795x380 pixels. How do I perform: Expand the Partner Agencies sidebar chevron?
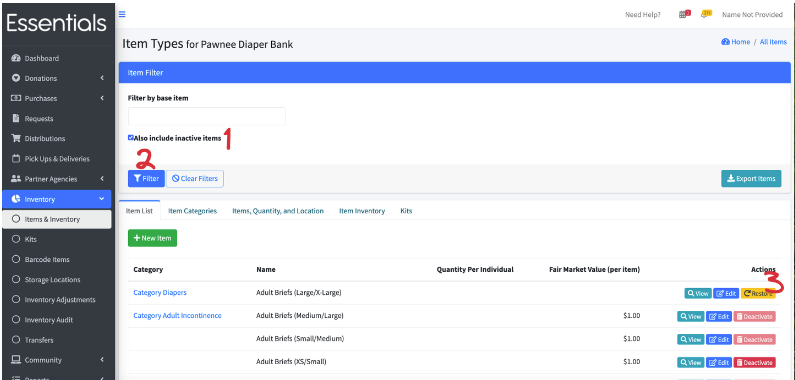tap(102, 179)
